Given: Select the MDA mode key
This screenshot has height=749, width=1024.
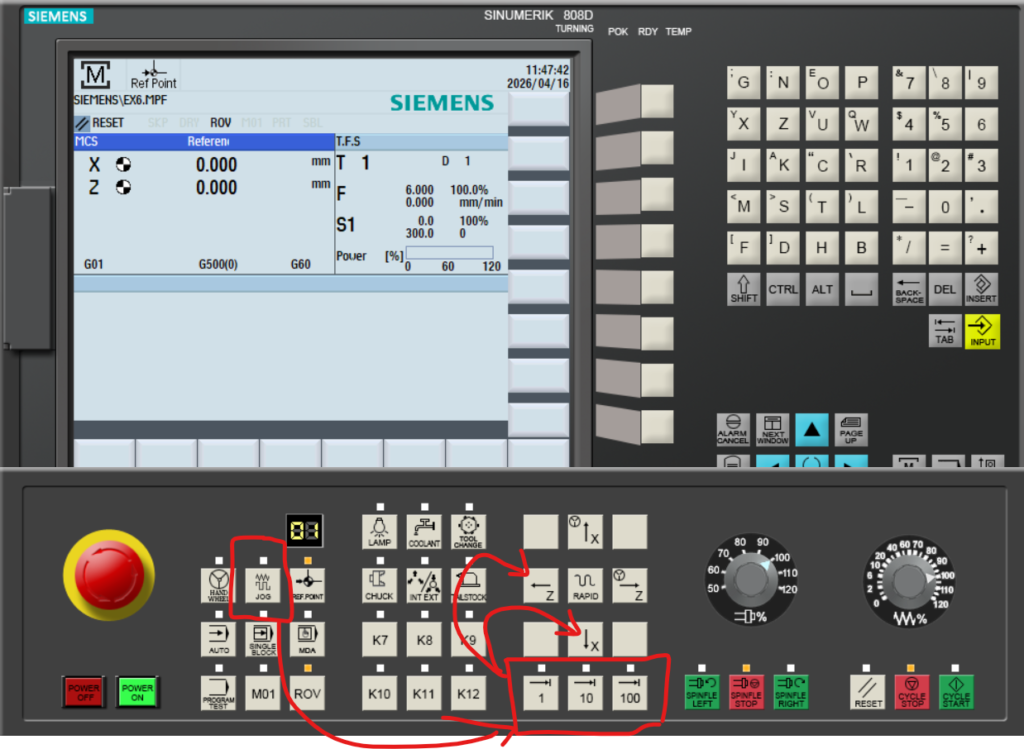Looking at the screenshot, I should (x=307, y=639).
